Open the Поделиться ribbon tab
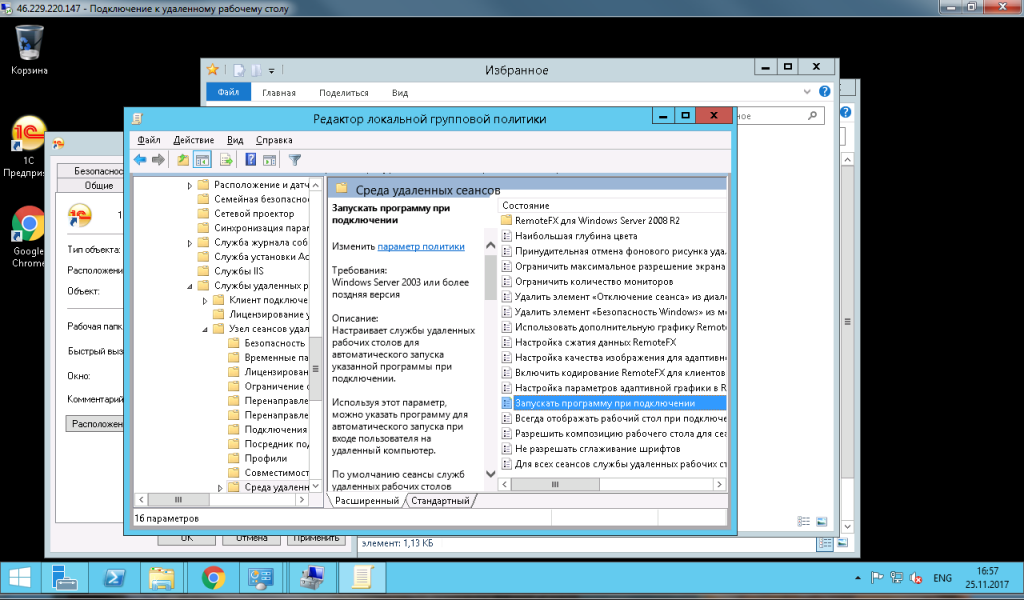Screen dimensions: 1024x600 tap(344, 93)
